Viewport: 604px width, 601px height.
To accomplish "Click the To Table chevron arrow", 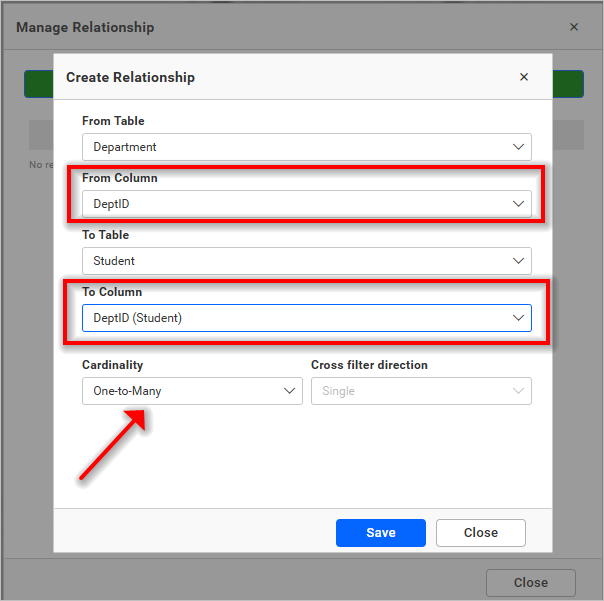I will coord(518,261).
